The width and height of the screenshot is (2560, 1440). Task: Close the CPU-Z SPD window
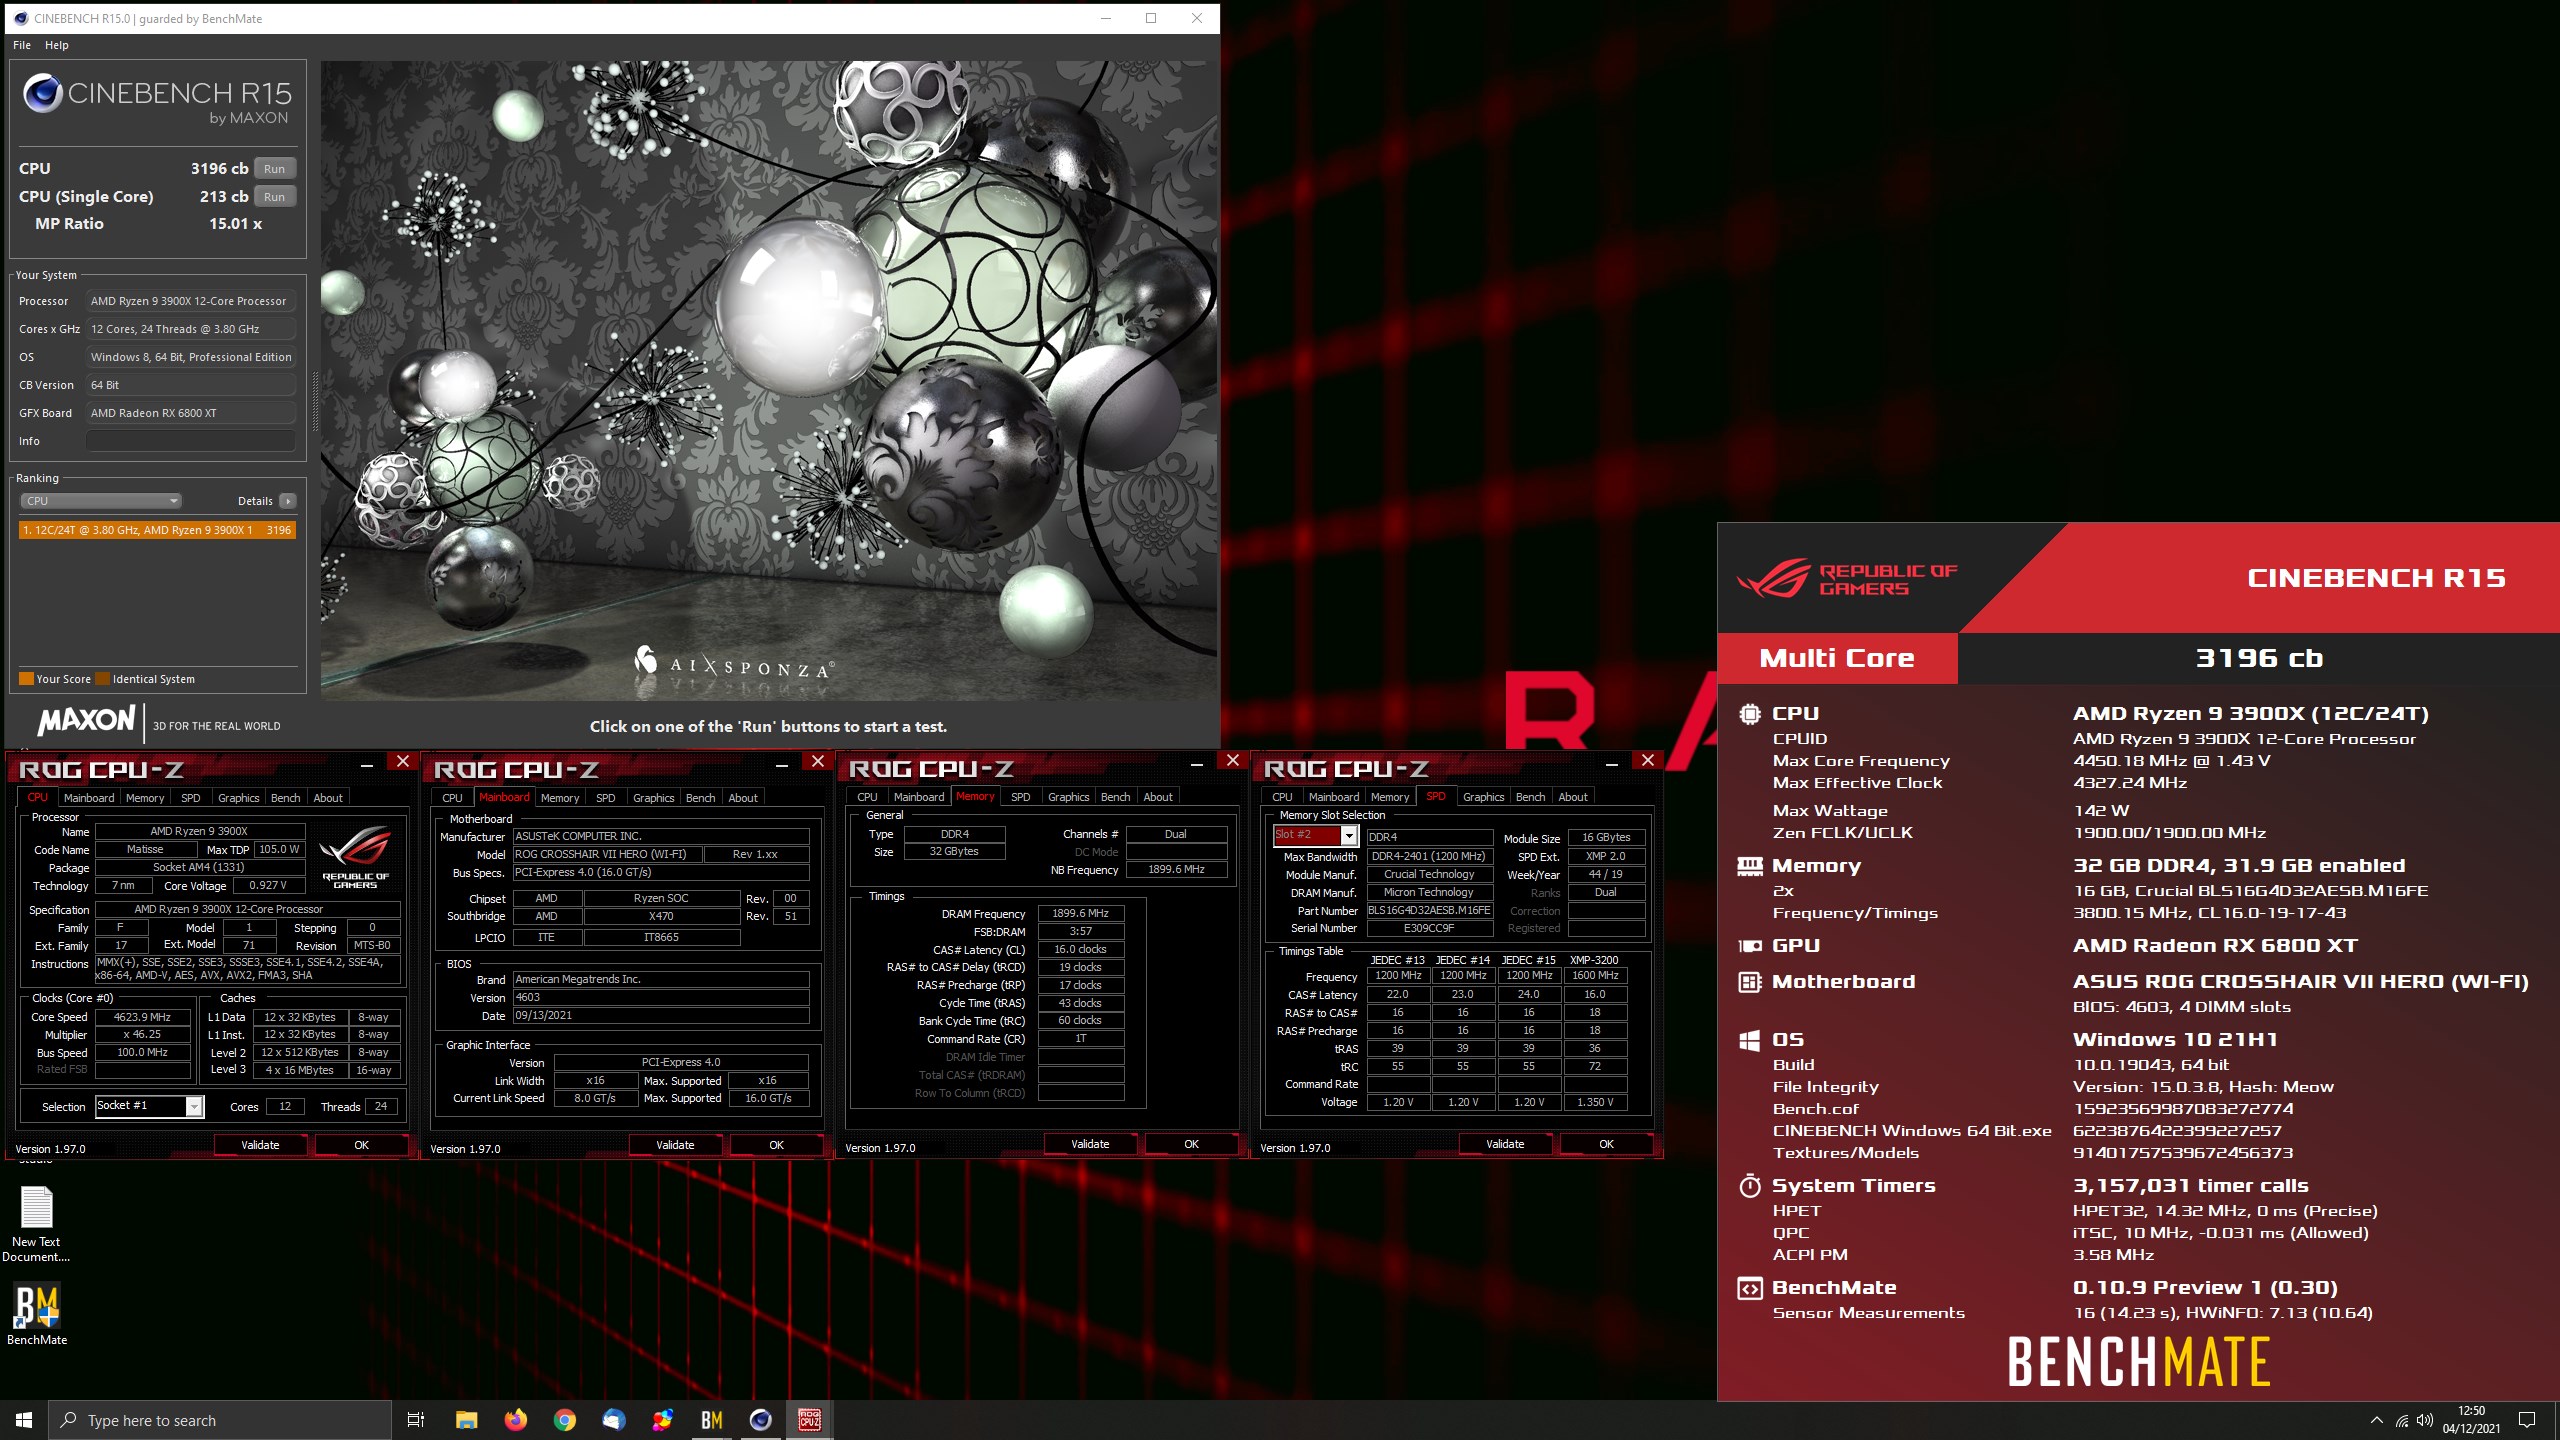tap(1648, 761)
